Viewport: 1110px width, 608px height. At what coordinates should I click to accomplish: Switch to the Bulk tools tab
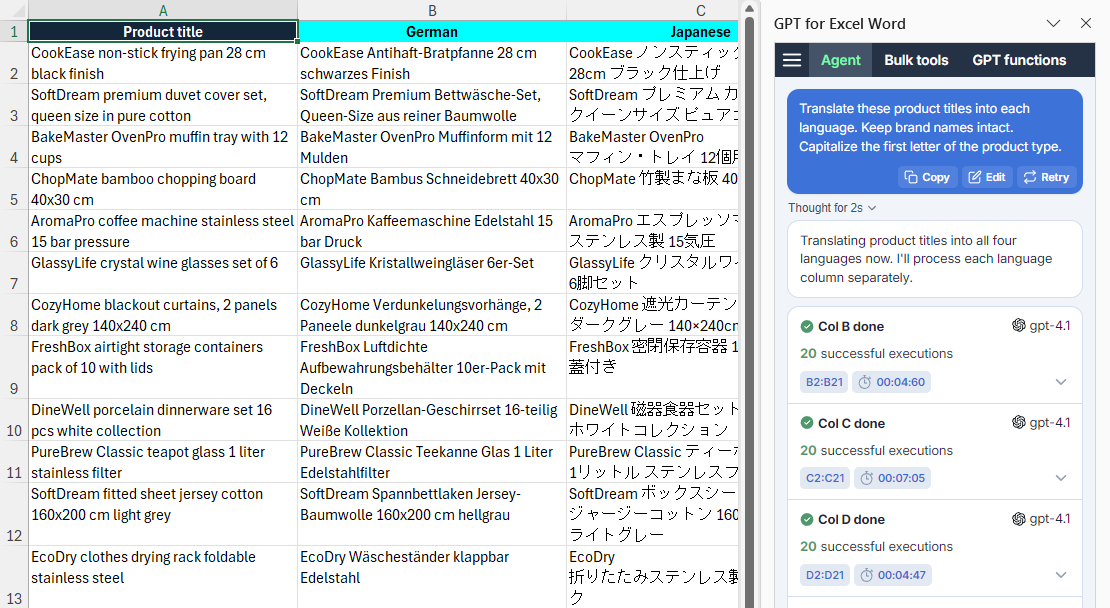click(915, 60)
